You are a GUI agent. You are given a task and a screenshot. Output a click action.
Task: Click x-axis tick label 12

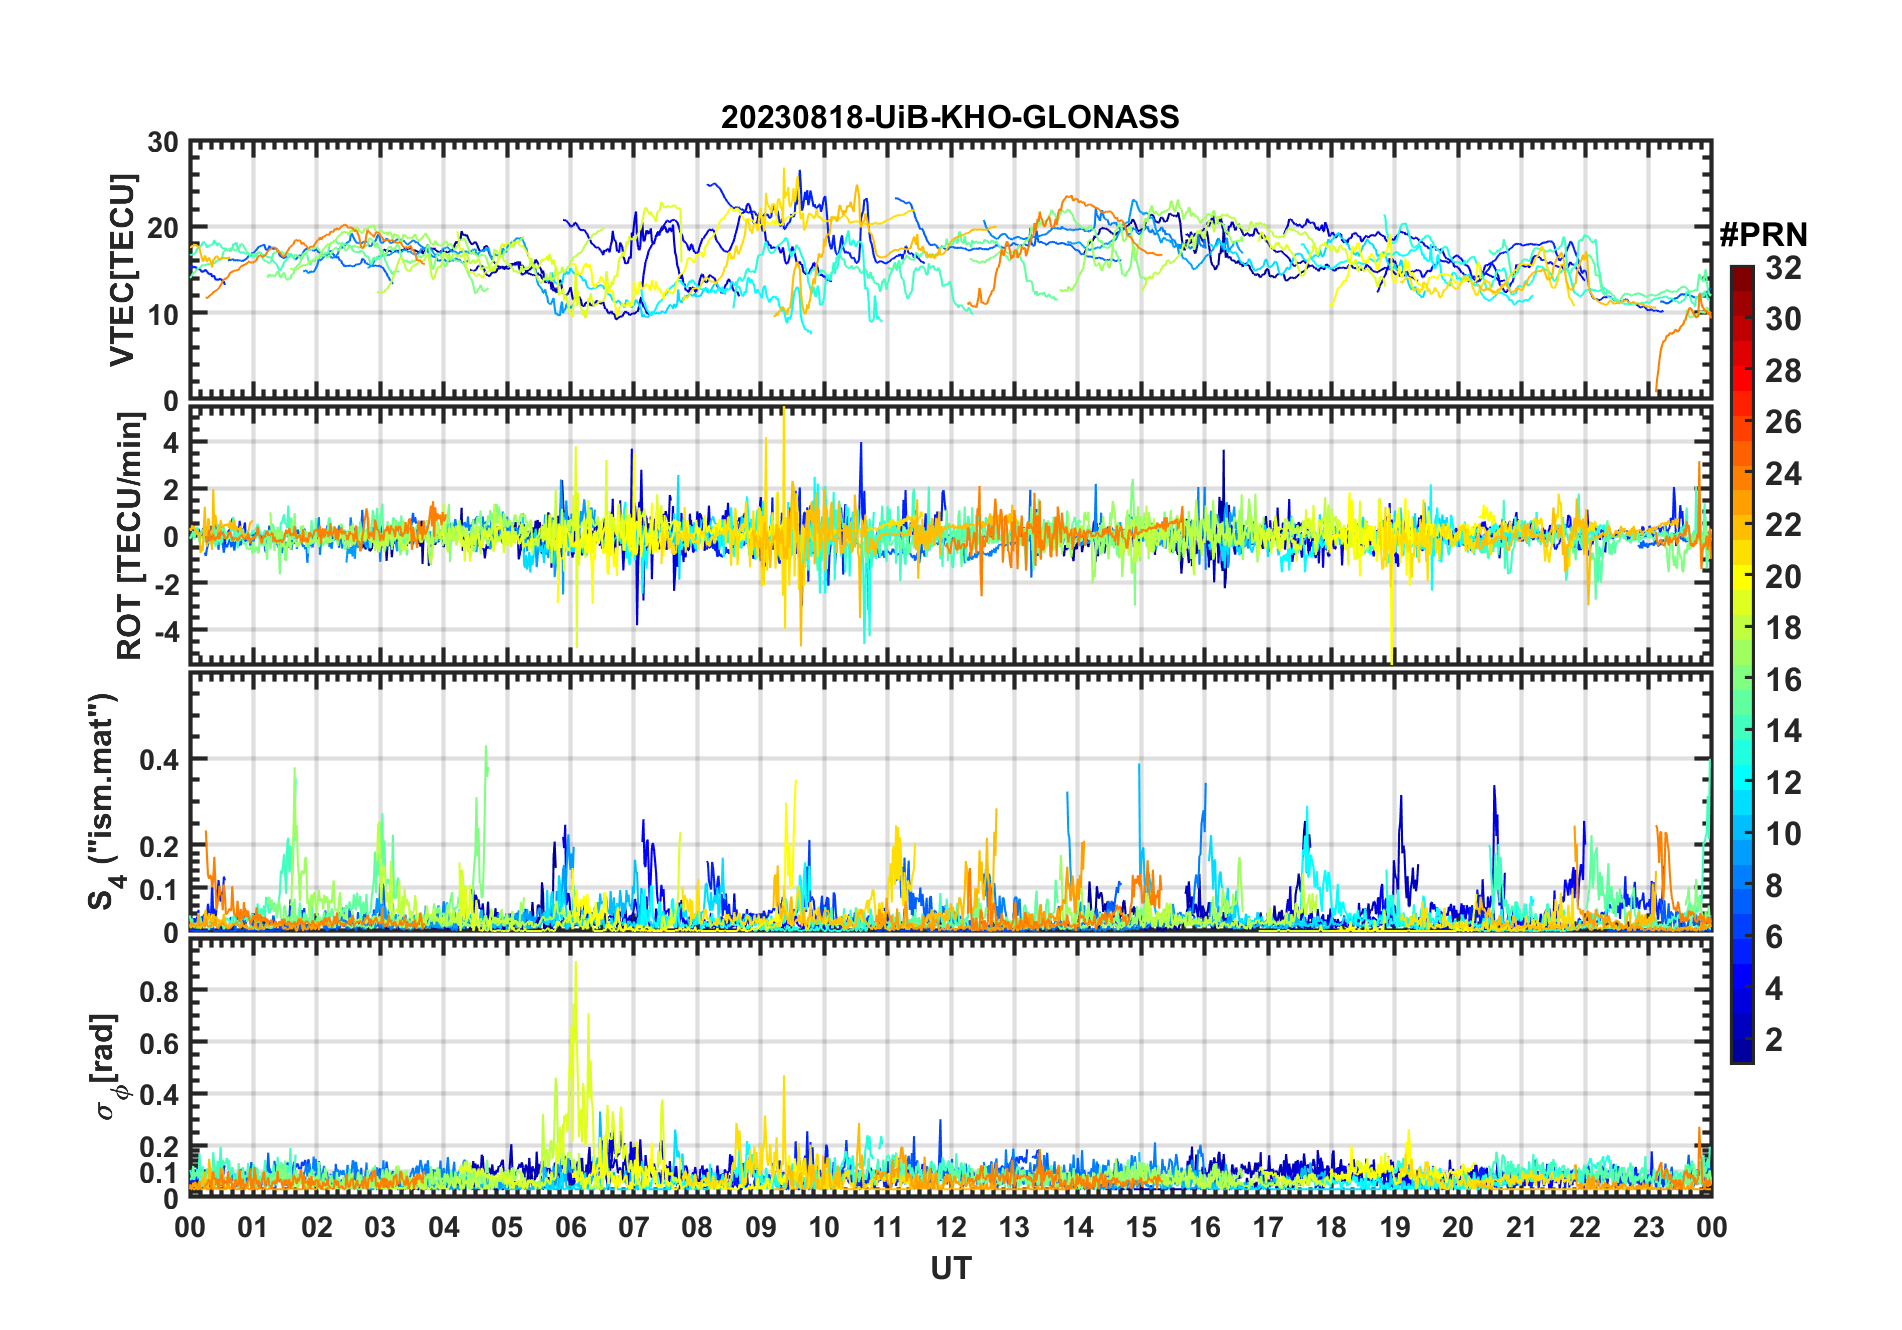951,1228
